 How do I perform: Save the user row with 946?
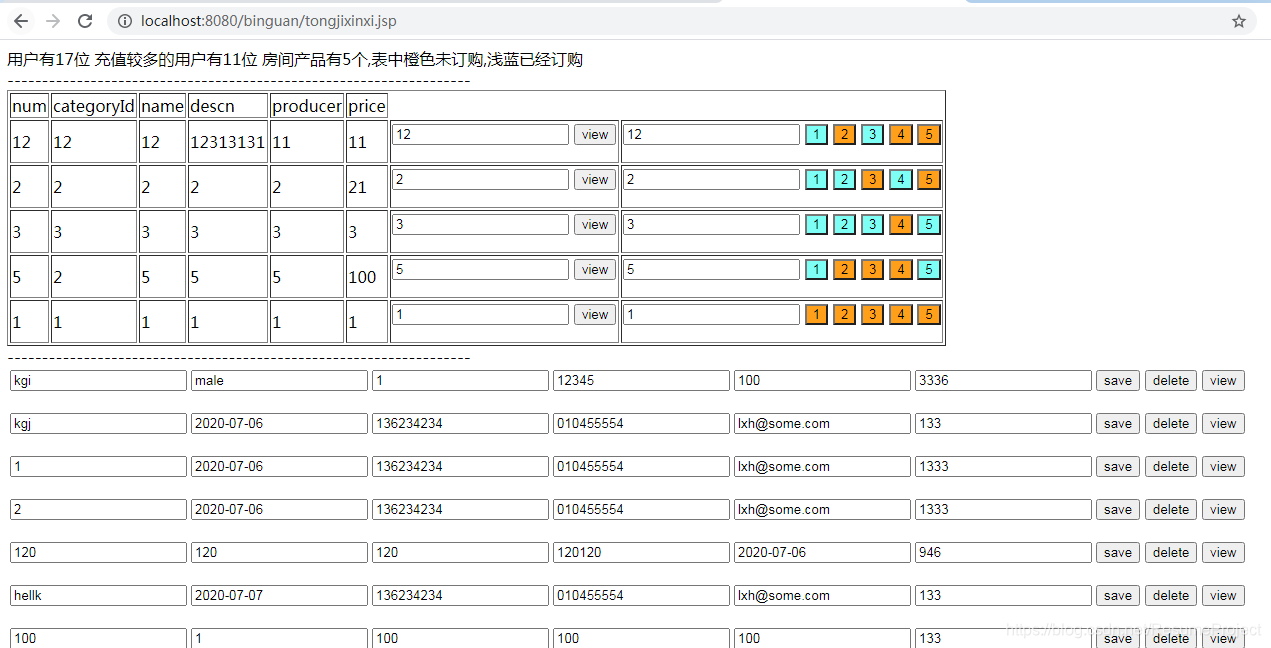point(1118,553)
